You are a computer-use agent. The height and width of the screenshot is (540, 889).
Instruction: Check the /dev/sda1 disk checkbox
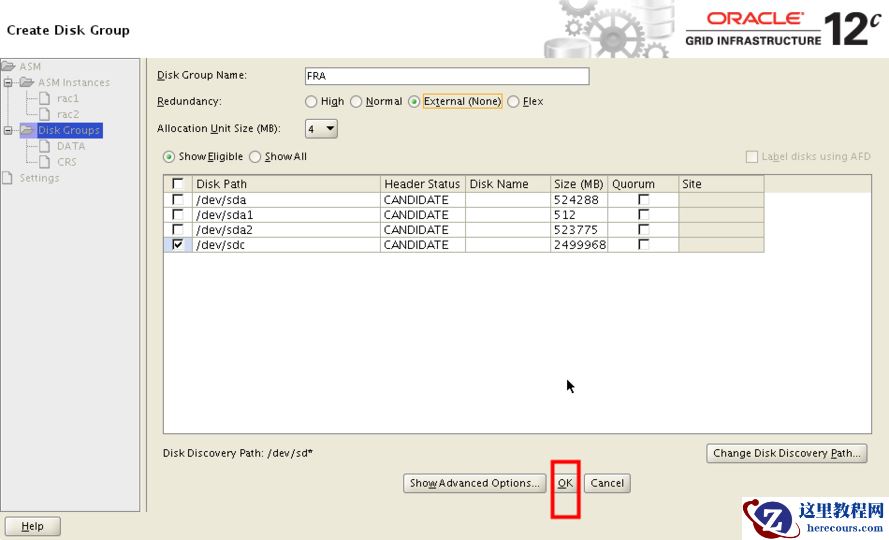pos(177,214)
